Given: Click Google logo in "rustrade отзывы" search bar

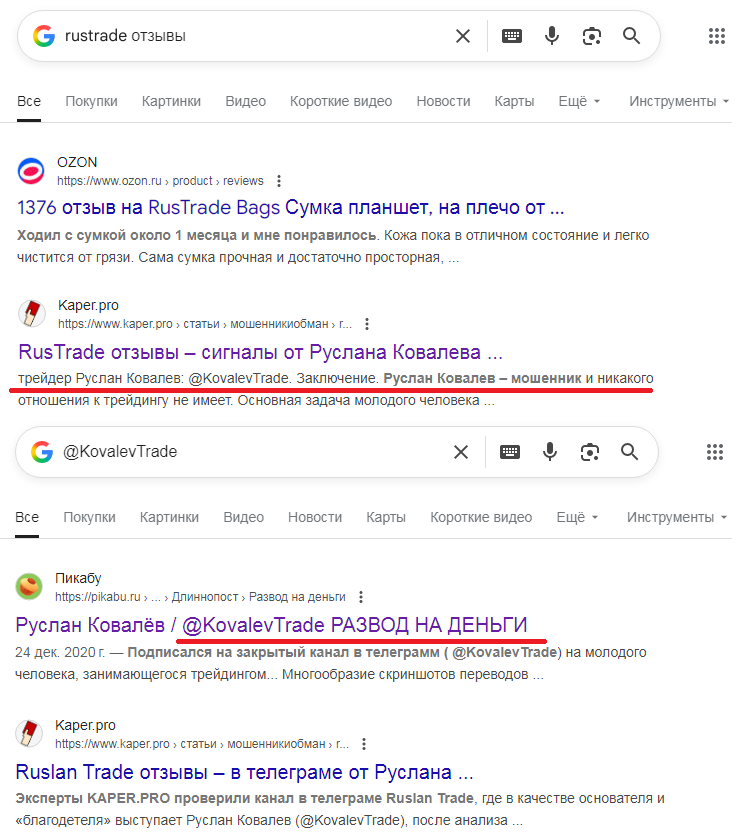Looking at the screenshot, I should coord(43,36).
